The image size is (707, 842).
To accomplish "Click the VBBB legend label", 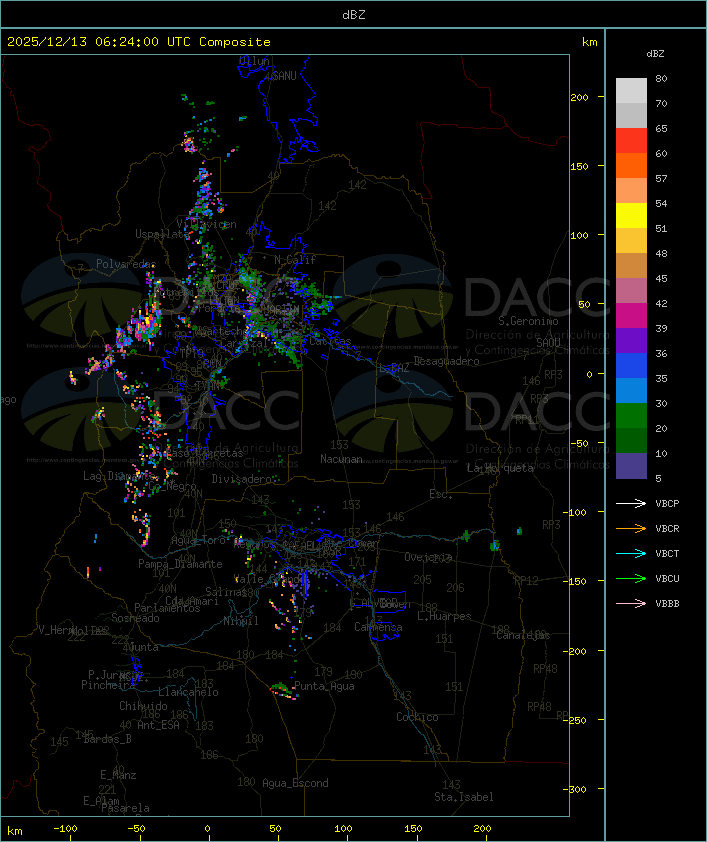I will click(x=667, y=604).
